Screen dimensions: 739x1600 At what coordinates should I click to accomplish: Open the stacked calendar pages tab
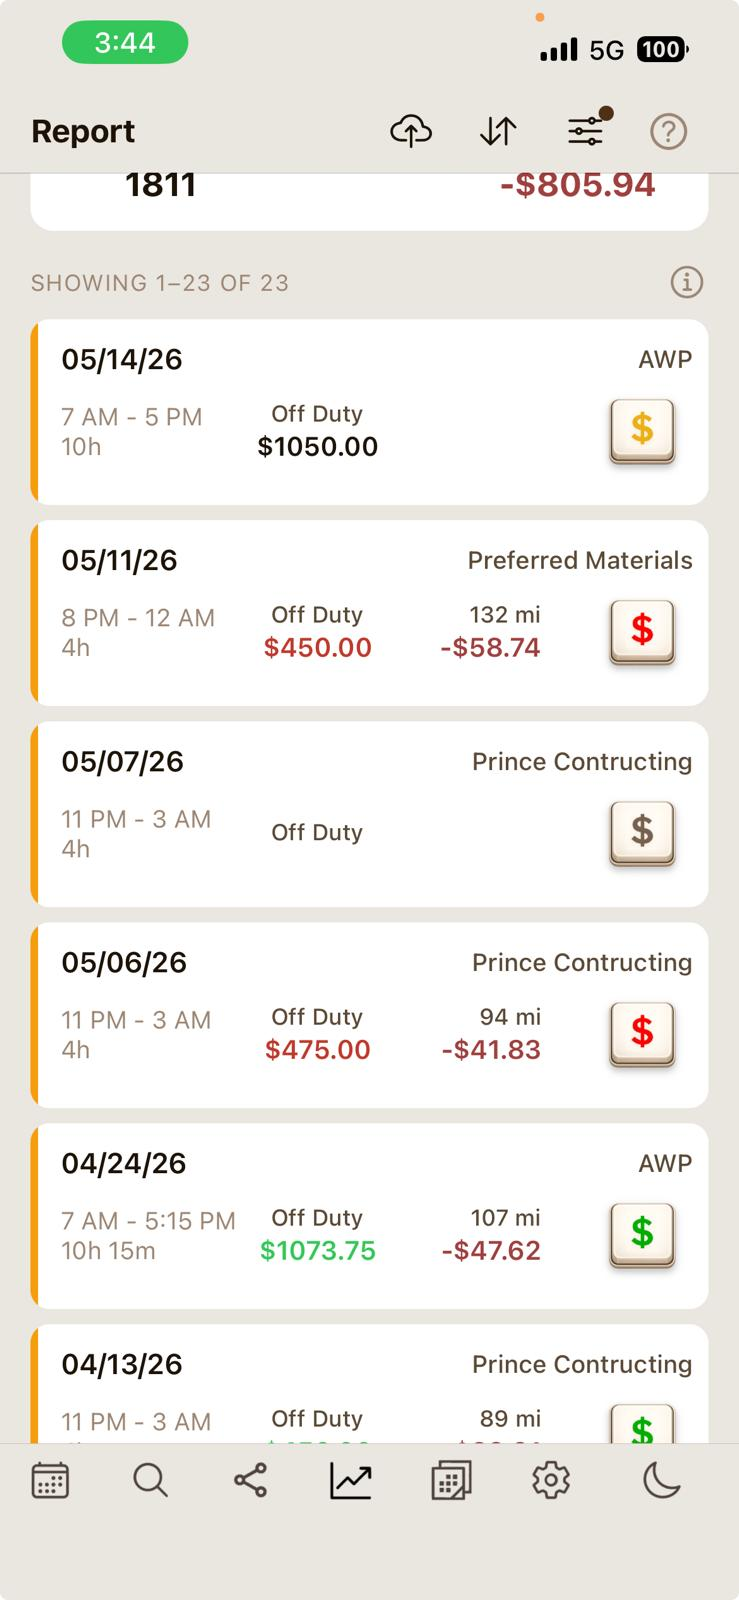(451, 1480)
